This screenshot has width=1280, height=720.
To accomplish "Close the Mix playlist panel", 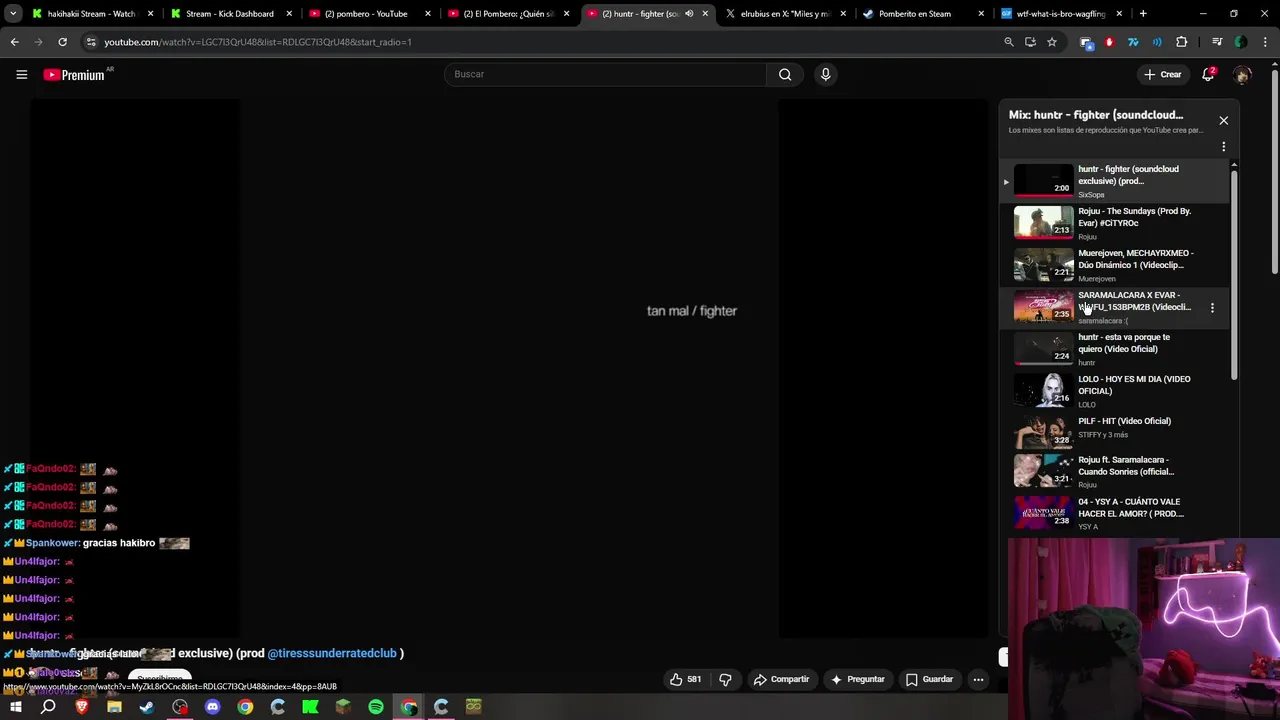I will click(1223, 120).
